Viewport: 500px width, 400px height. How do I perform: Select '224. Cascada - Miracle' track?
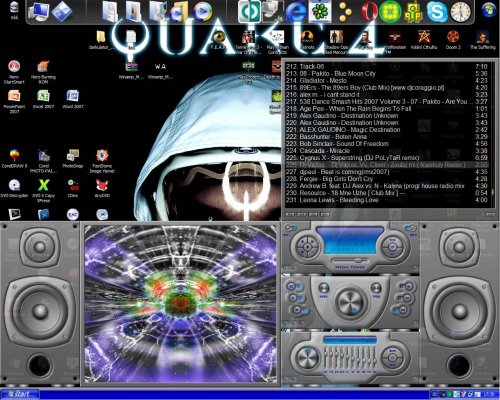tap(387, 151)
